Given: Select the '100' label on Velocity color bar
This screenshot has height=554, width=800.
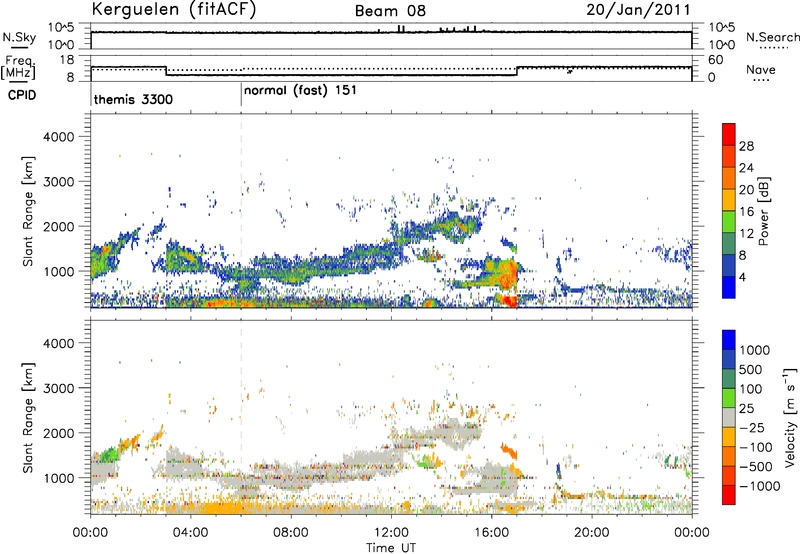Looking at the screenshot, I should [x=751, y=389].
